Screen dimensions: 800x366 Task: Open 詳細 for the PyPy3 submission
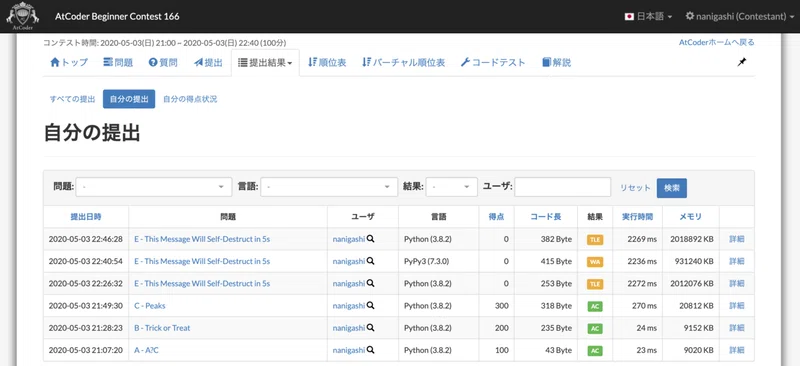pyautogui.click(x=736, y=261)
